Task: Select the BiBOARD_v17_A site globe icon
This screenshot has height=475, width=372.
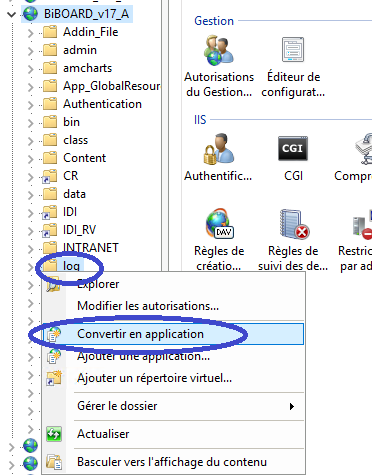Action: 31,14
